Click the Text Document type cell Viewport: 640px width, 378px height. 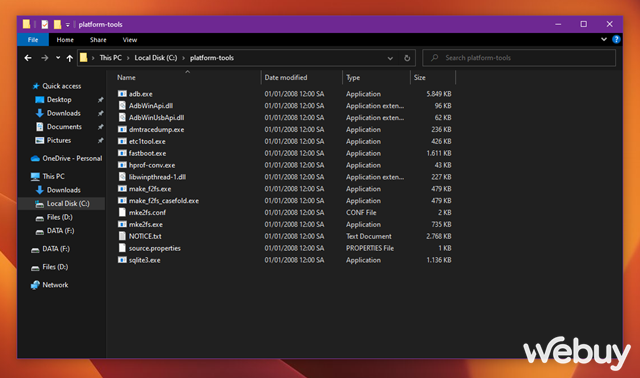pos(369,236)
